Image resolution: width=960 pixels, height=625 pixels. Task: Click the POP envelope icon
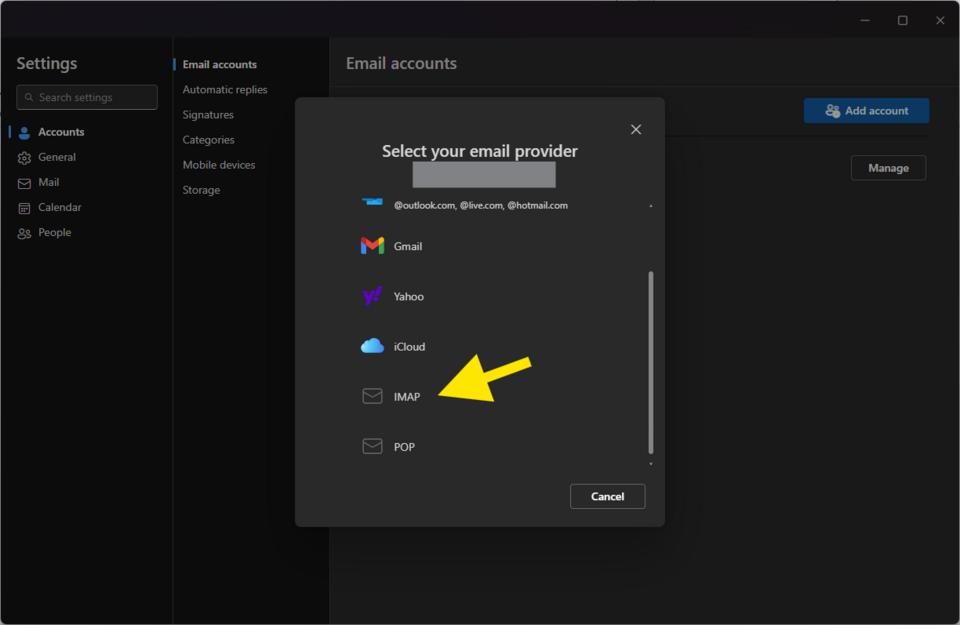[x=372, y=447]
